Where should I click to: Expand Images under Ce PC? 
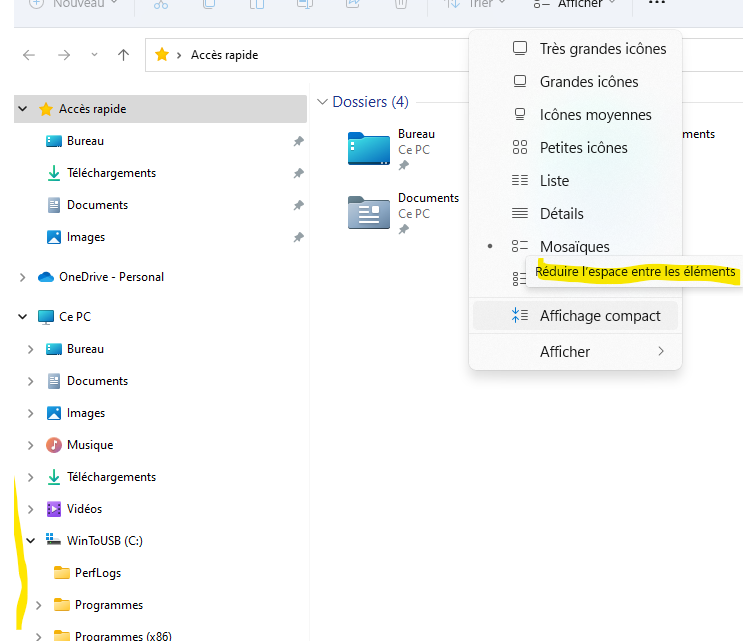point(30,413)
